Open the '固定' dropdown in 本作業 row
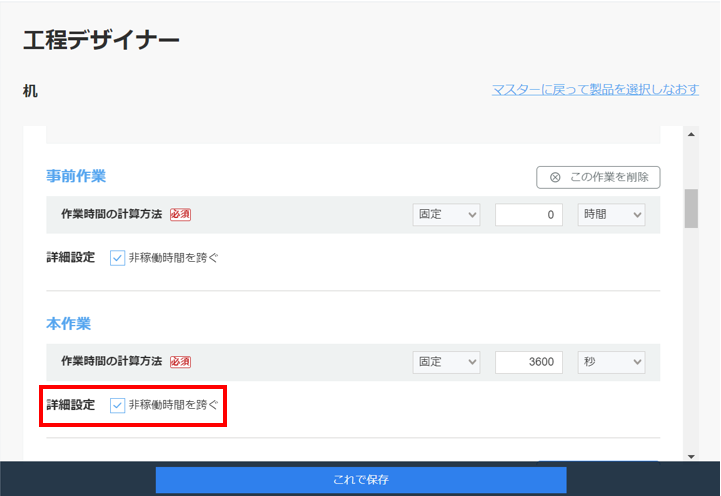The image size is (721, 496). point(446,362)
